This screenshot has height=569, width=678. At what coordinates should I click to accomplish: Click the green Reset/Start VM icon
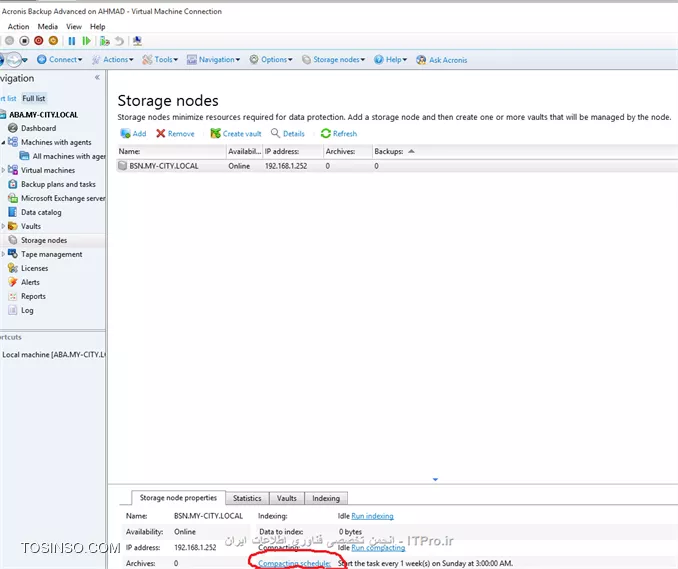(x=86, y=41)
